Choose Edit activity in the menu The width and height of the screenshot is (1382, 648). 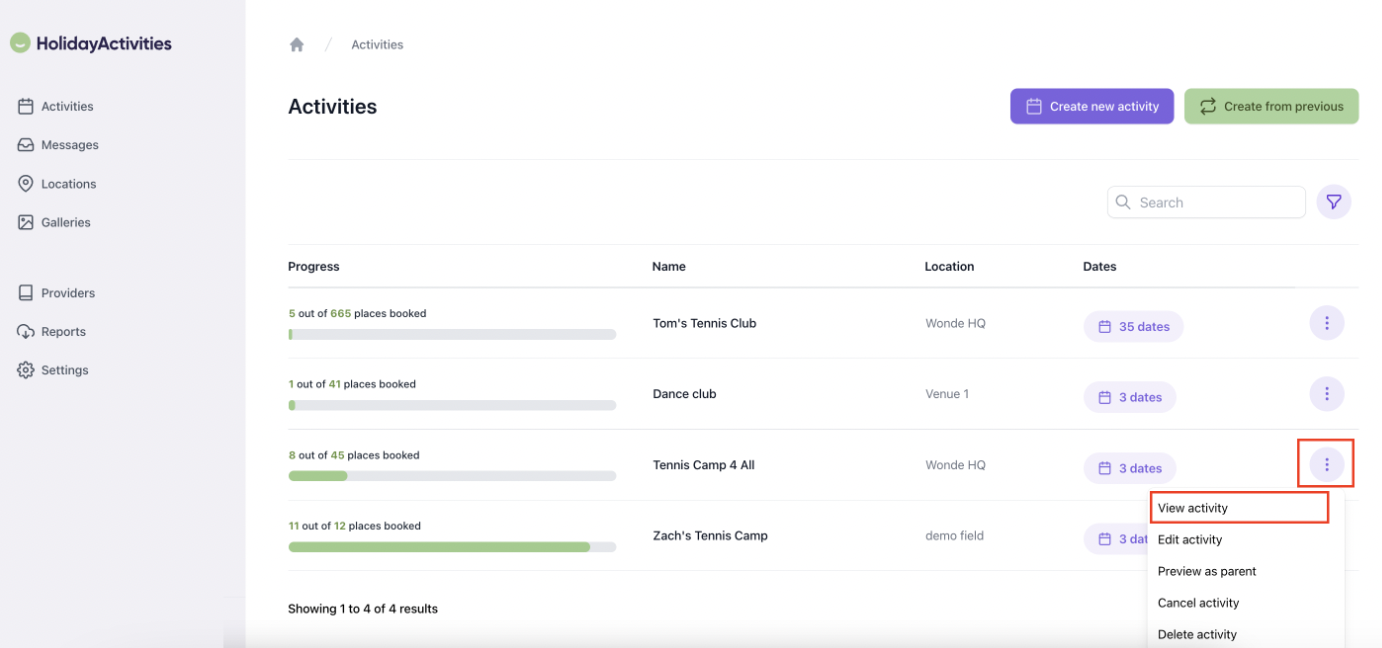pyautogui.click(x=1190, y=540)
